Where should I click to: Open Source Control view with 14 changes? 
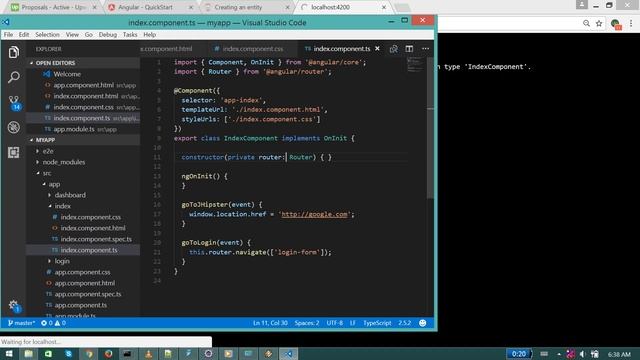pyautogui.click(x=14, y=102)
